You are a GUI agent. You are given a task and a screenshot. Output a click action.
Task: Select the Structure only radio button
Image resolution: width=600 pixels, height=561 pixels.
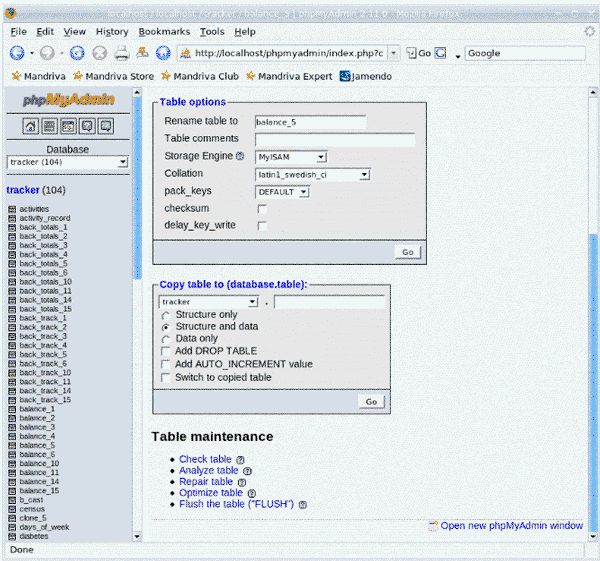click(166, 316)
